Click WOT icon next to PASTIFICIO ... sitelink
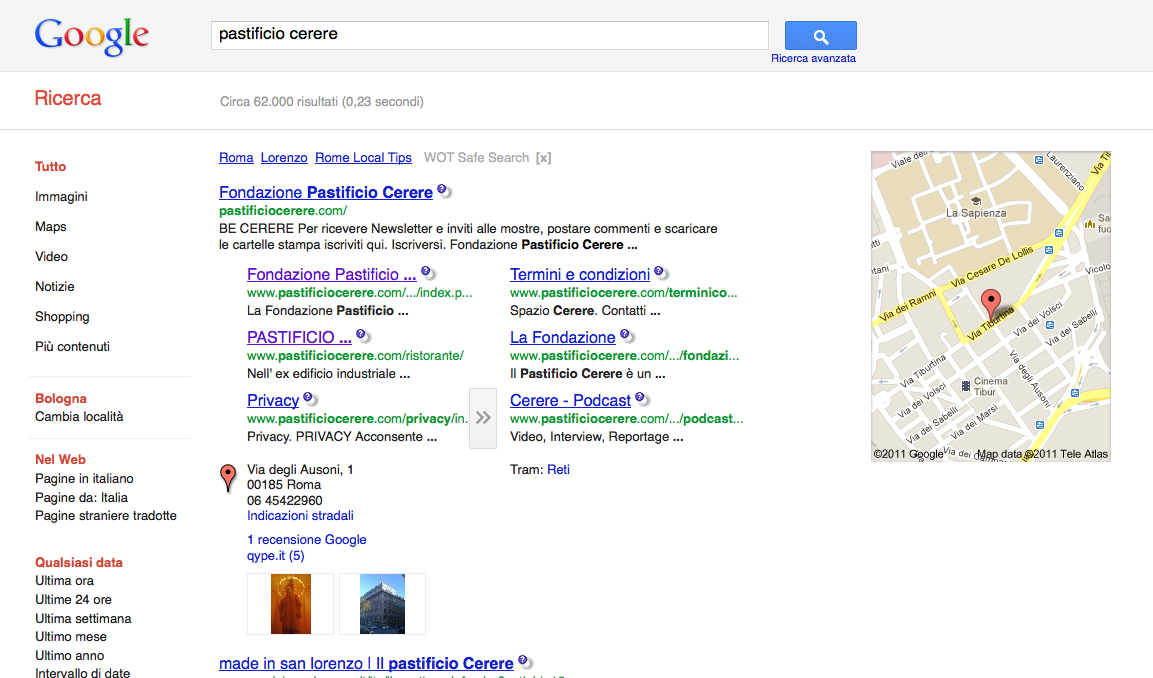 tap(363, 336)
